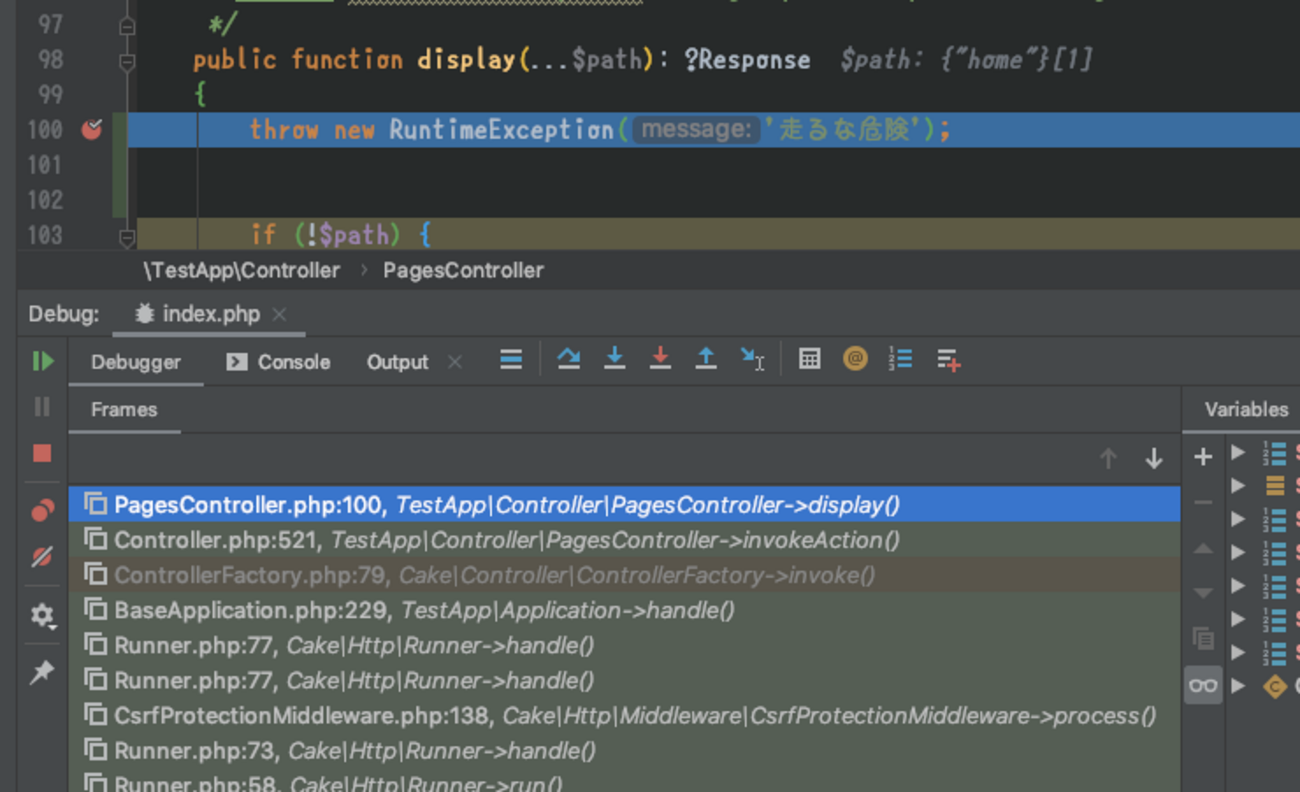Viewport: 1300px width, 792px height.
Task: Open View Breakpoints double red circle icon
Action: (42, 511)
